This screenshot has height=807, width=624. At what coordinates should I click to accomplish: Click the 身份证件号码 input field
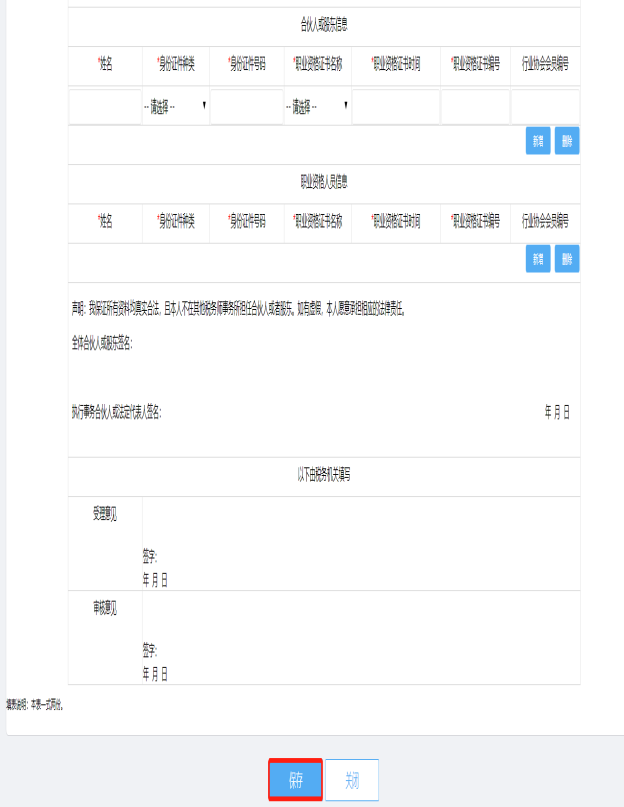click(247, 107)
